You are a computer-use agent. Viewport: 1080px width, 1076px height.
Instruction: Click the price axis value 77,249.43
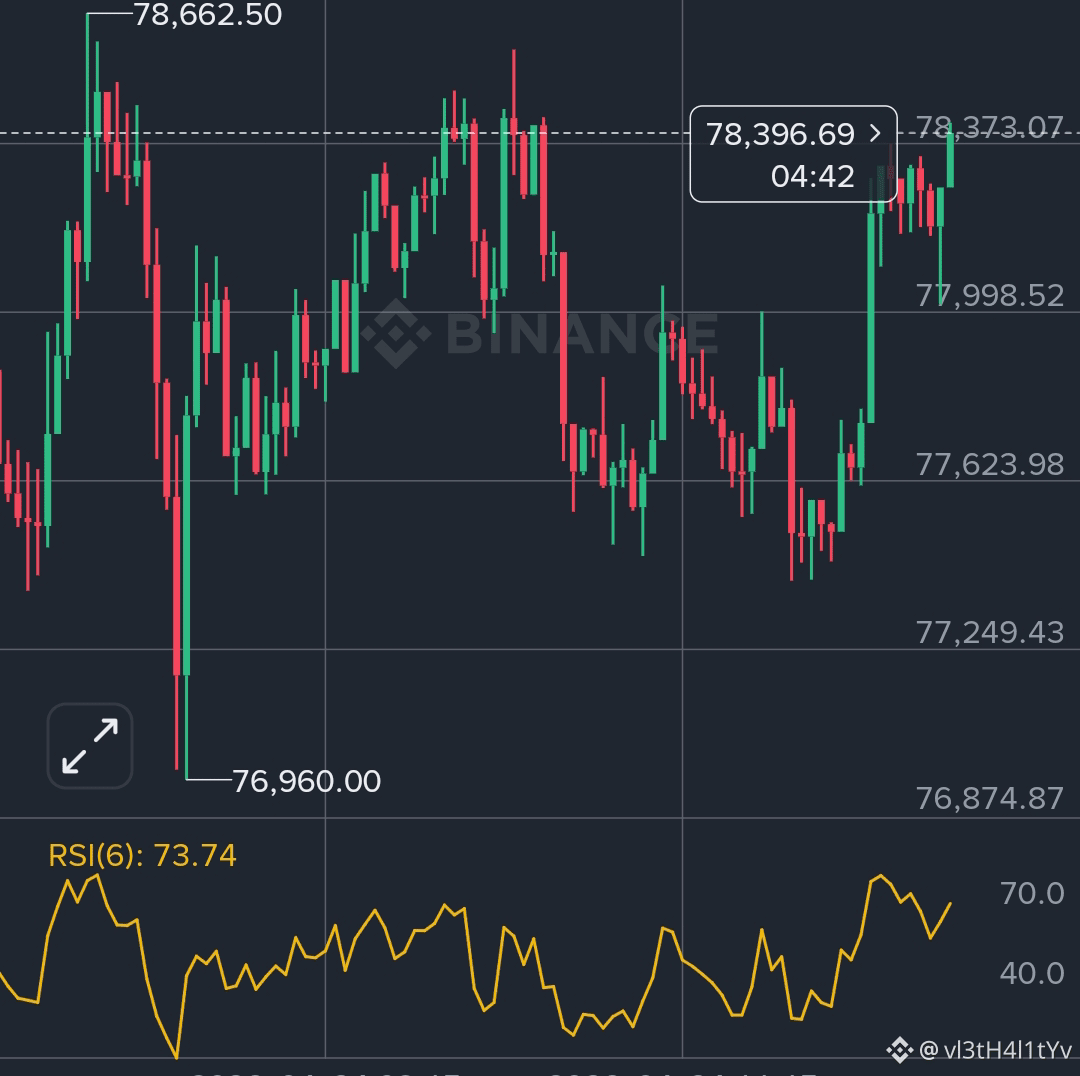point(990,632)
